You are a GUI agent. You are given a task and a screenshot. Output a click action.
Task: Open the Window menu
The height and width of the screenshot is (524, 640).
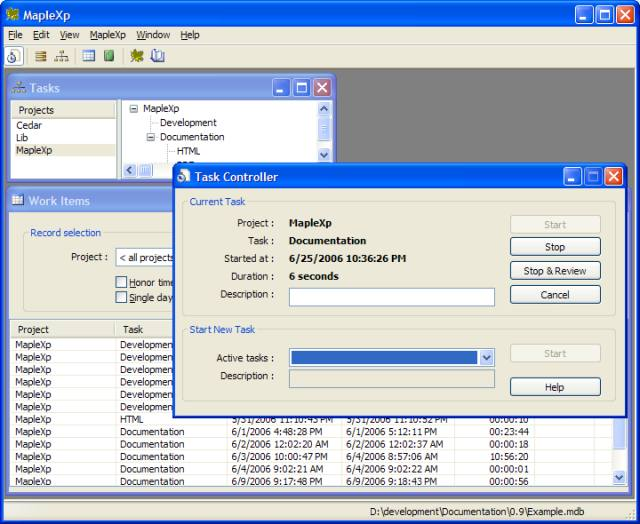(153, 35)
